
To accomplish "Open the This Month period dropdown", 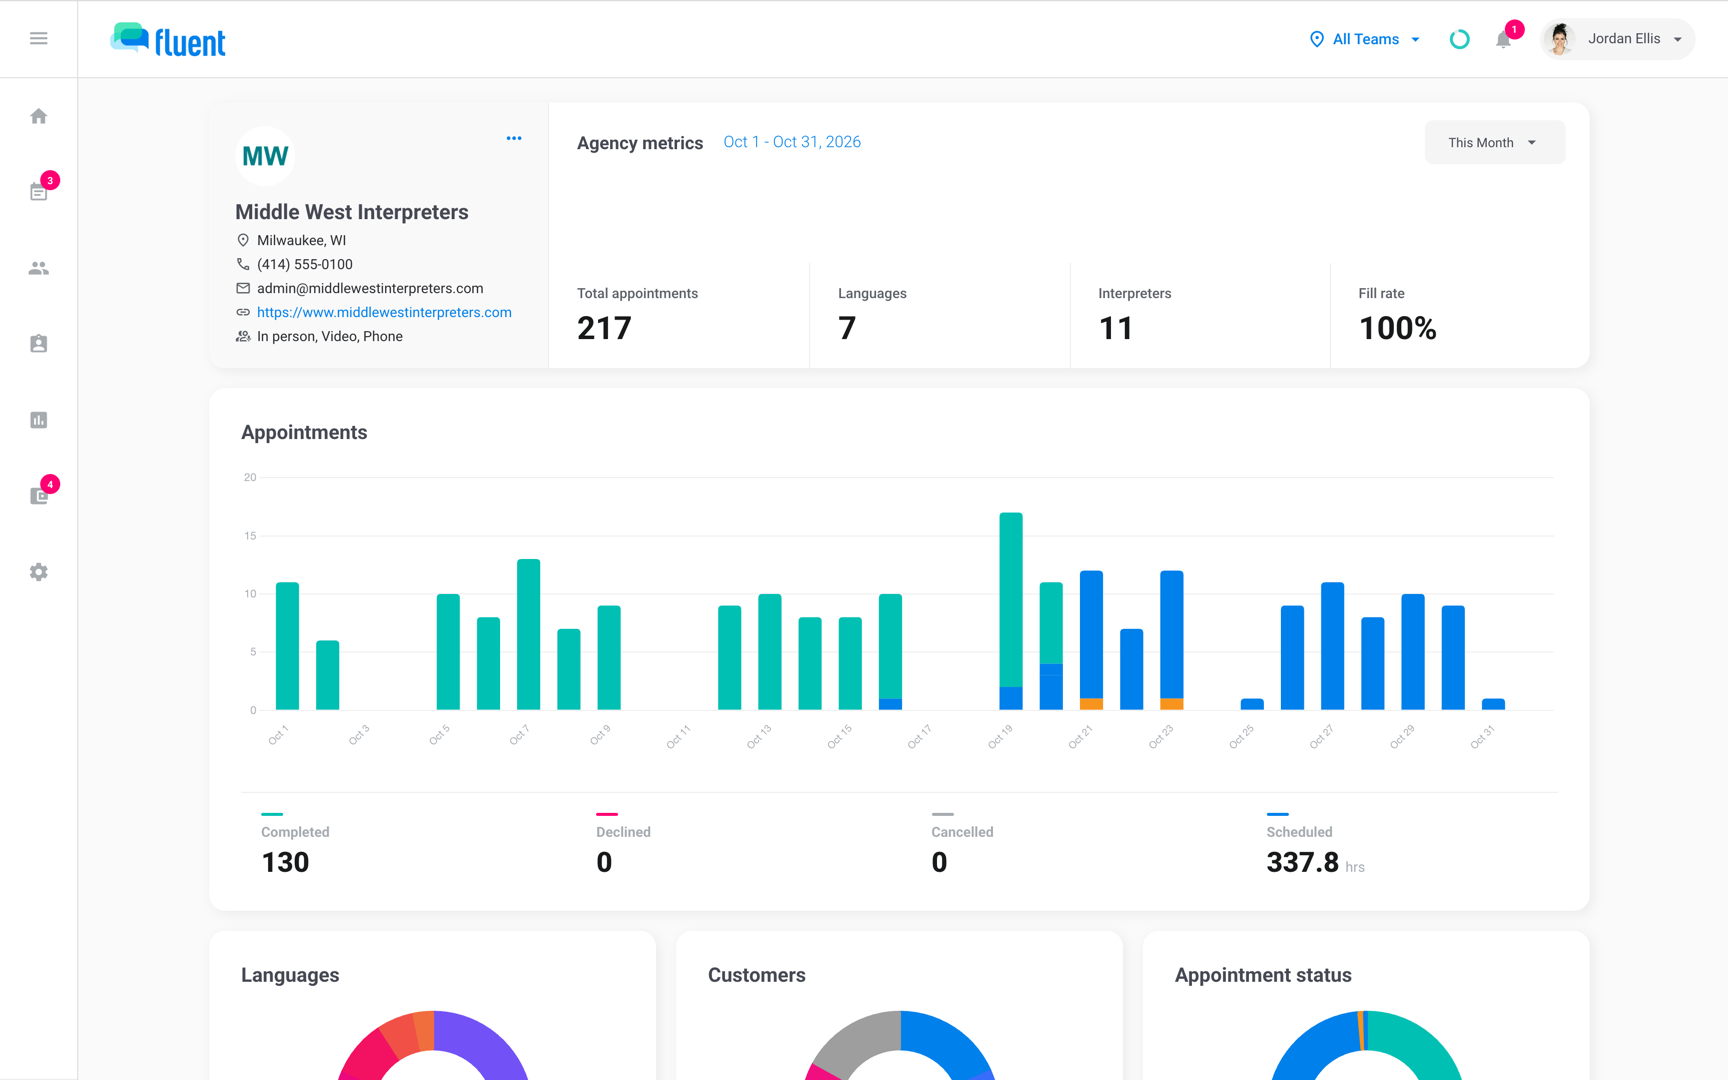I will [1494, 142].
